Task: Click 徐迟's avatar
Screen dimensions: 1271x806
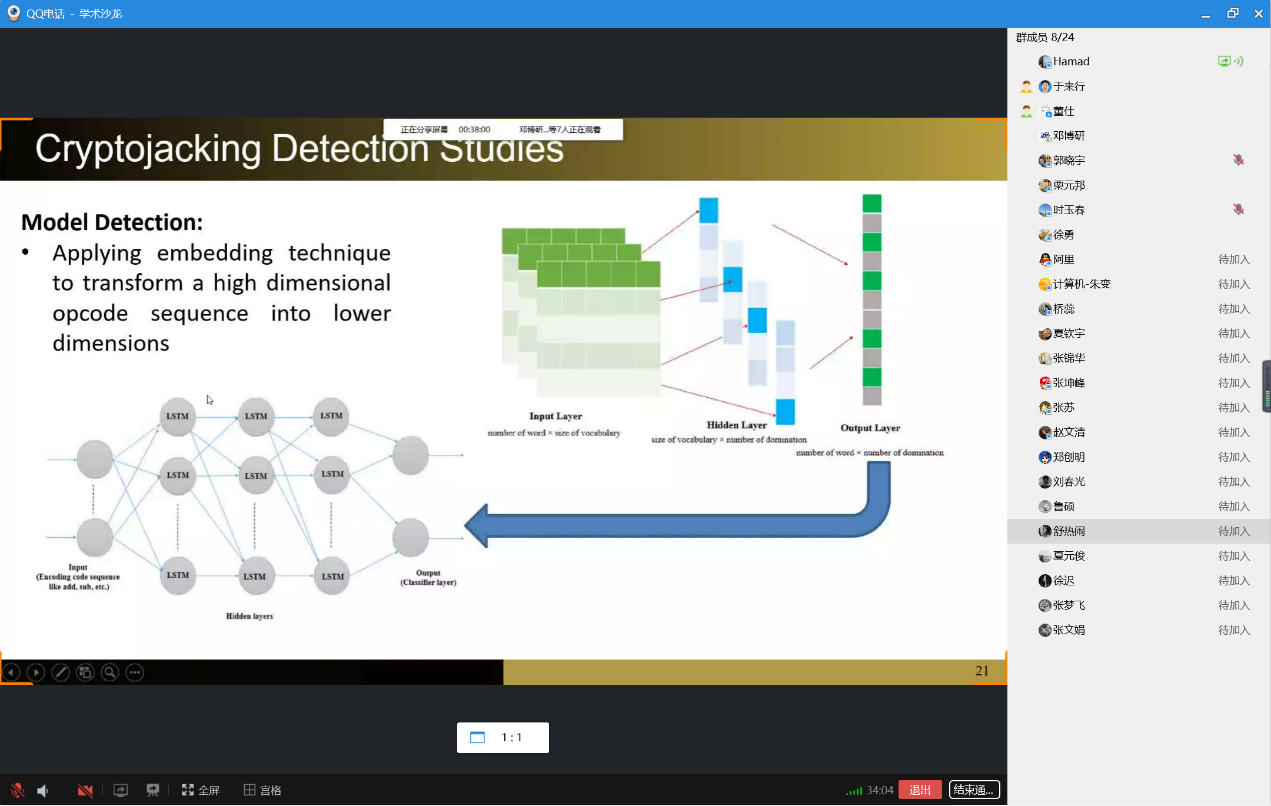Action: click(x=1045, y=580)
